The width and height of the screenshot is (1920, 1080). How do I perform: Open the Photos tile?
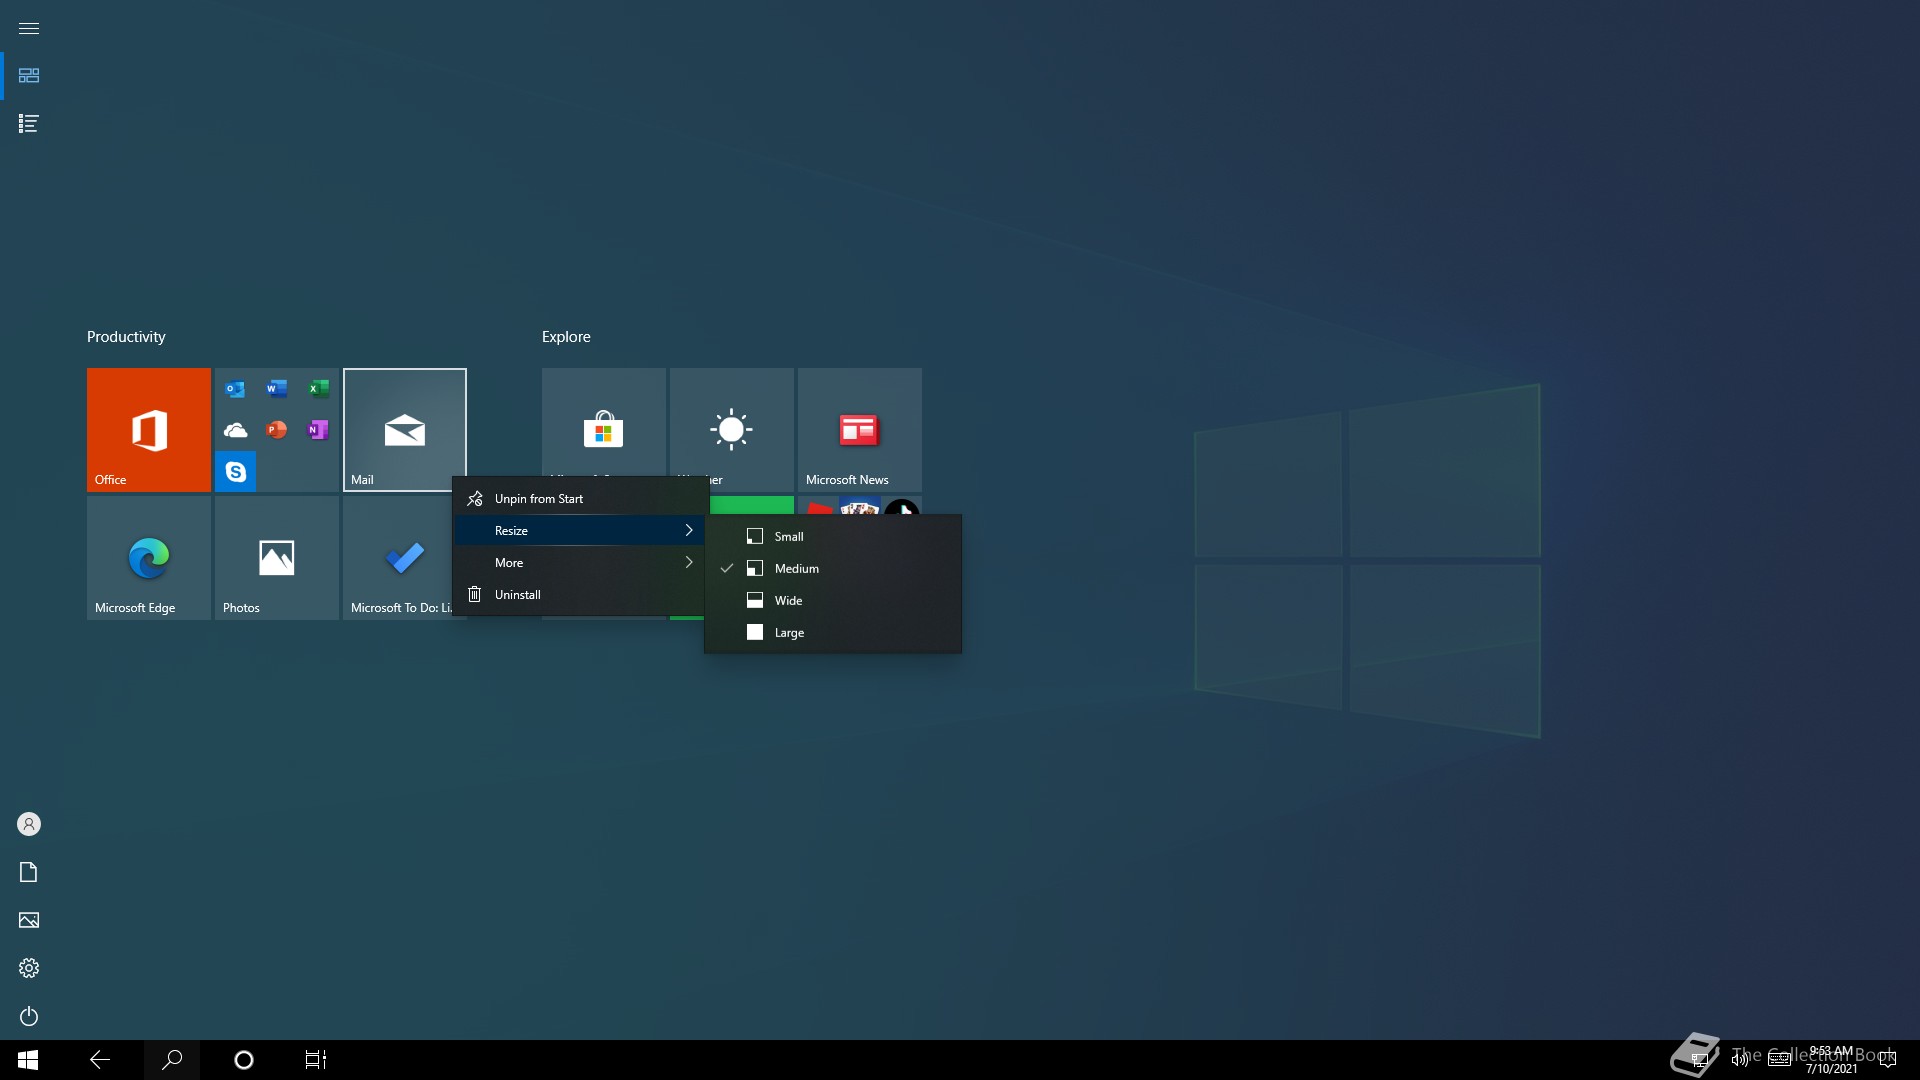[277, 558]
